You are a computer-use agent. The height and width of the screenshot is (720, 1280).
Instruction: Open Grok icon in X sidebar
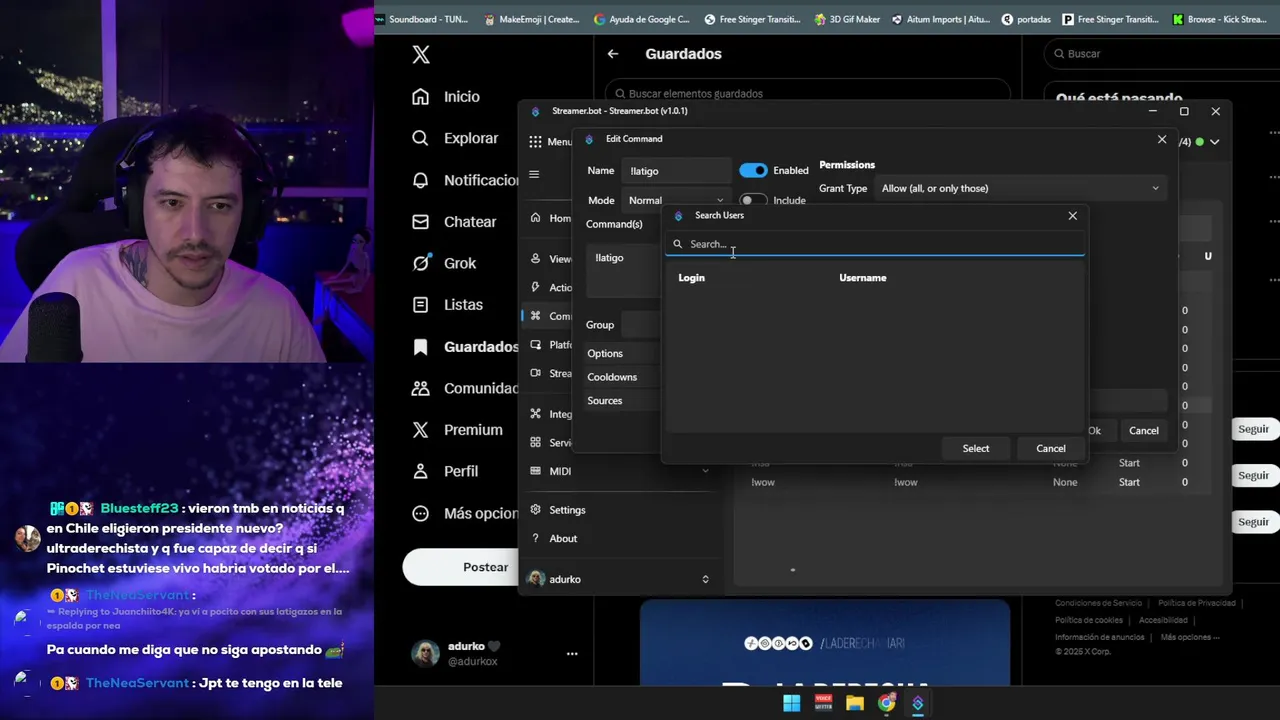[x=421, y=263]
